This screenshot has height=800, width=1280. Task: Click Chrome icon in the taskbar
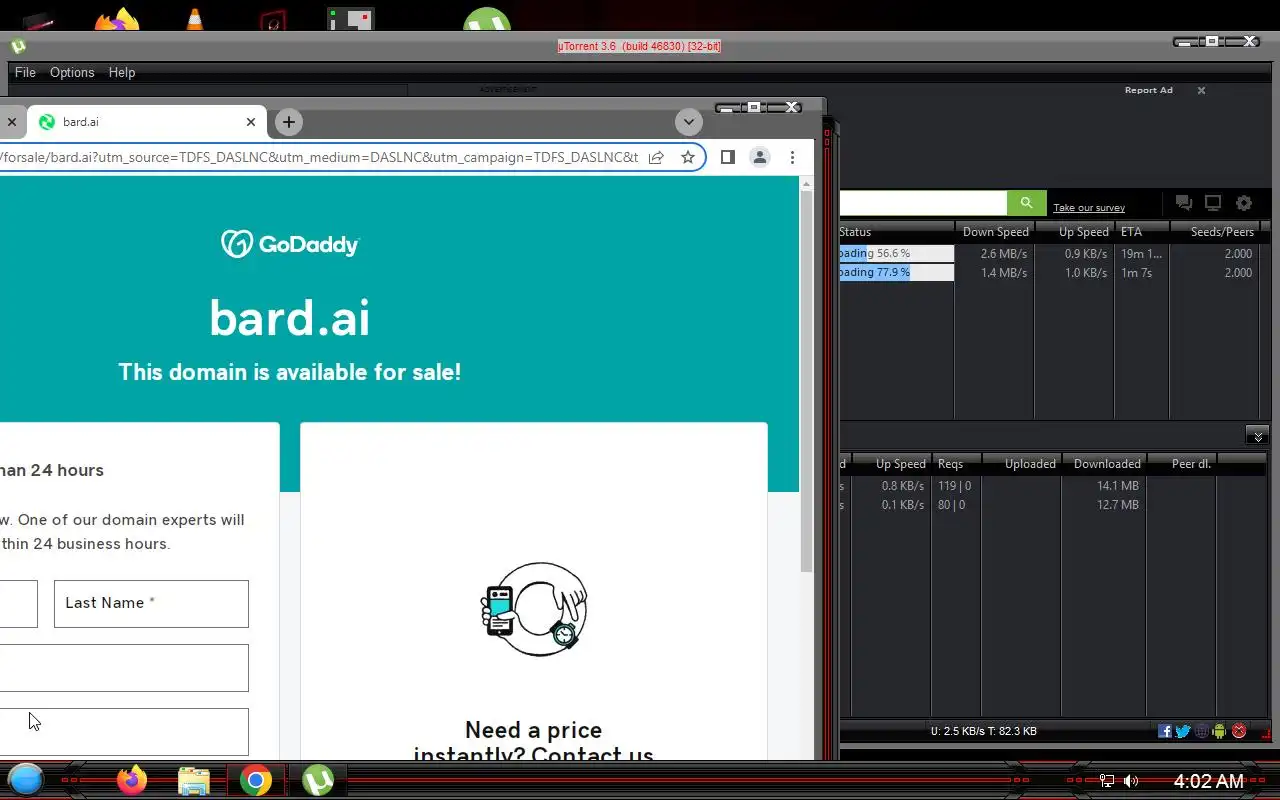coord(256,780)
